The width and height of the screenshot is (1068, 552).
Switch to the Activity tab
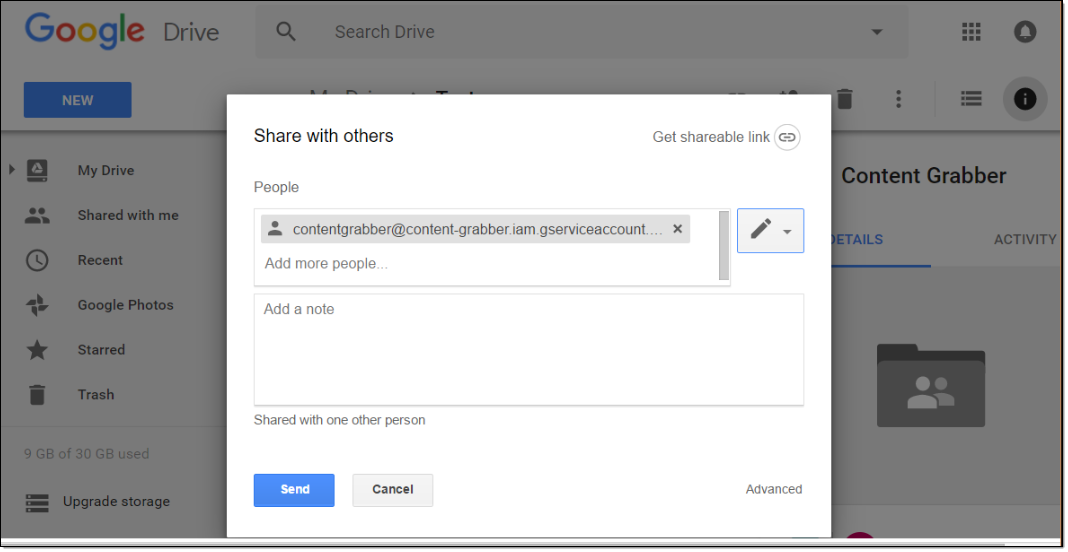pos(1024,240)
